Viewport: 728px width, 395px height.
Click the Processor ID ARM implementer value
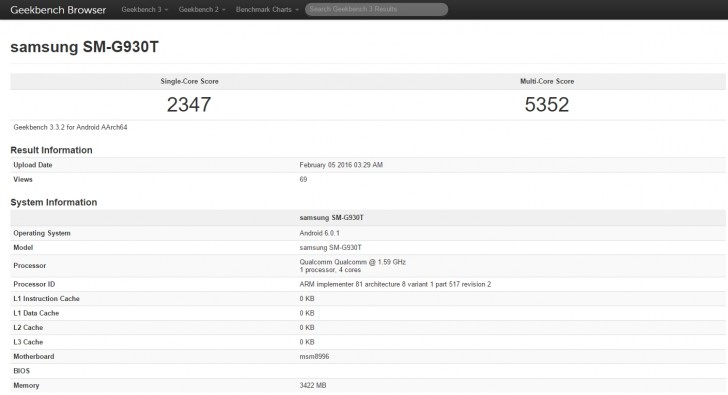(395, 284)
